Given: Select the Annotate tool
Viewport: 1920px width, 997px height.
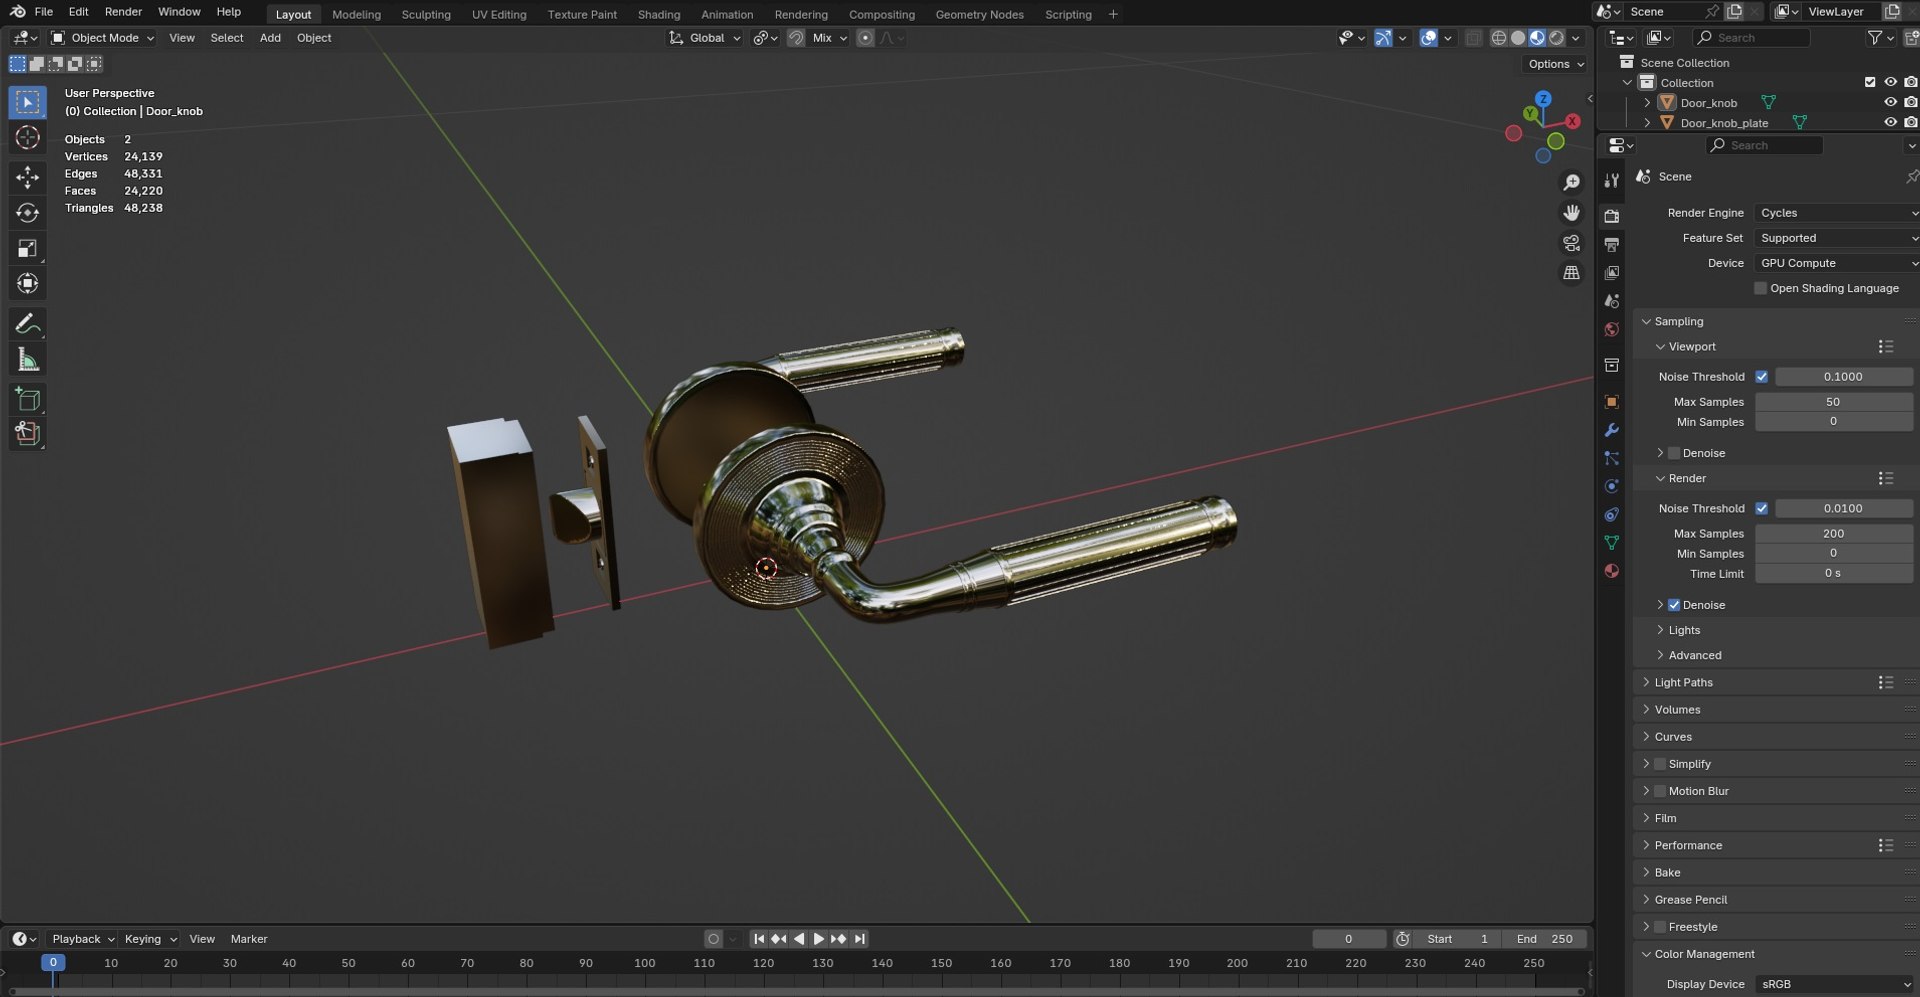Looking at the screenshot, I should [27, 324].
